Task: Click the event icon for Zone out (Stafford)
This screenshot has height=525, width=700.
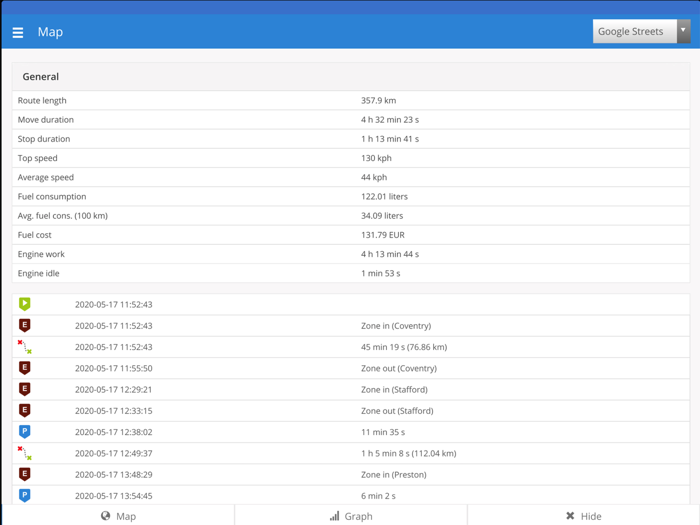Action: 25,410
